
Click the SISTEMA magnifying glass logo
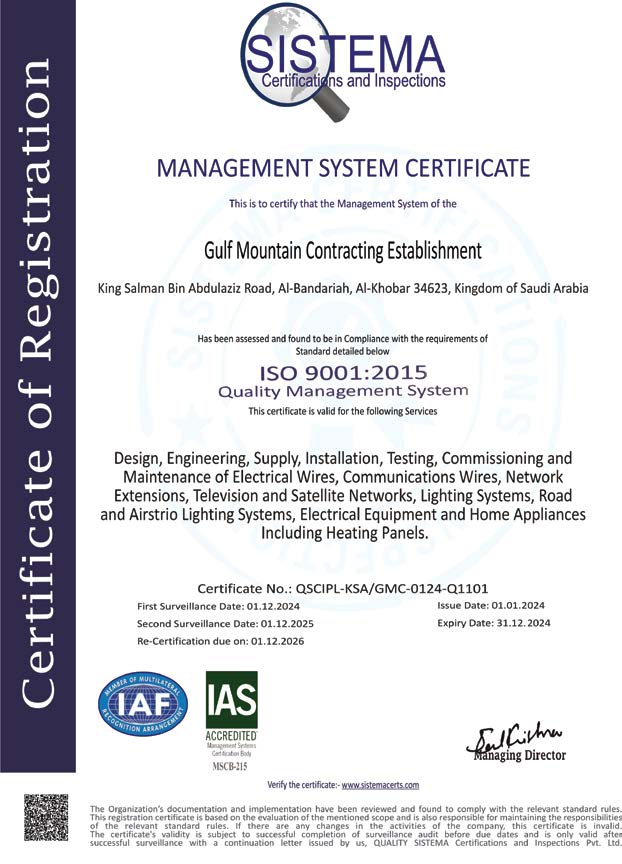point(343,61)
